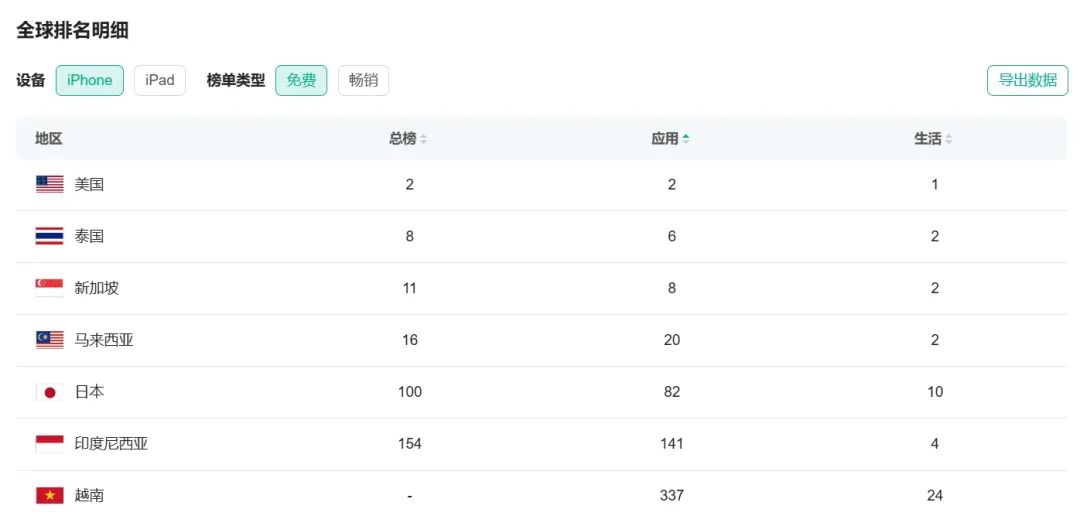Click the 全球排名明细 heading
Screen dimensions: 1080x516
tap(72, 30)
